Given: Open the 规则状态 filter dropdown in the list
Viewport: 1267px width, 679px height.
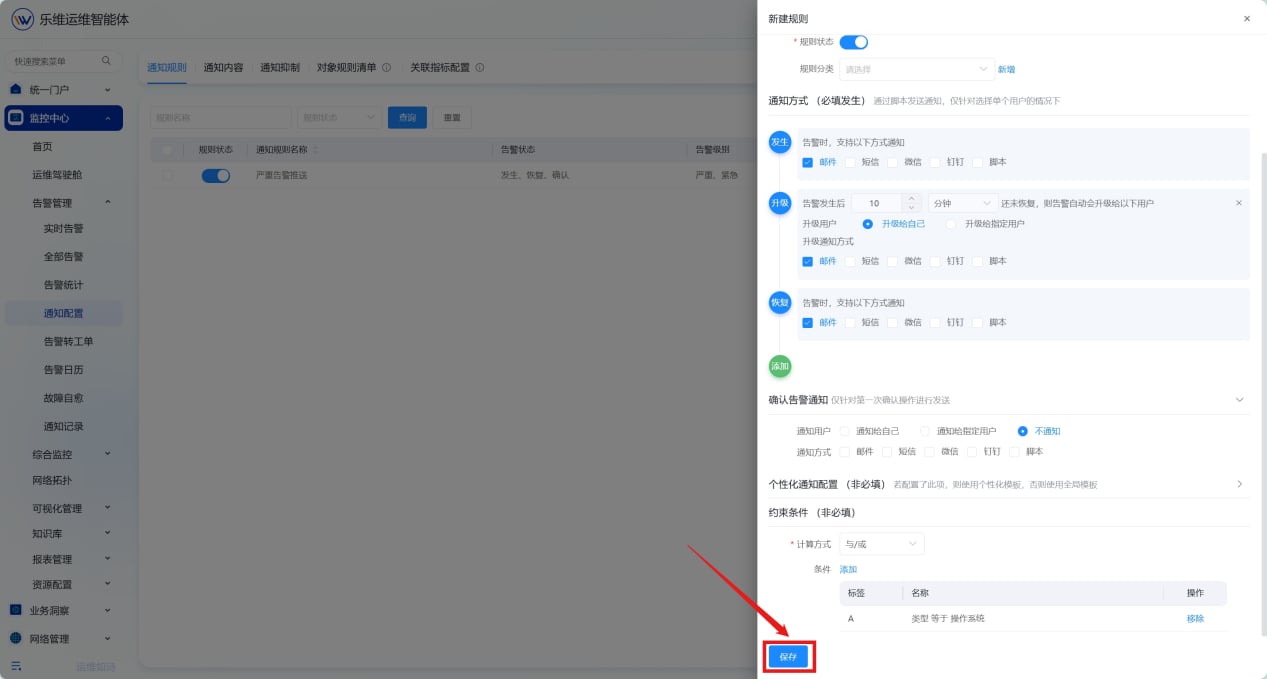Looking at the screenshot, I should 339,118.
